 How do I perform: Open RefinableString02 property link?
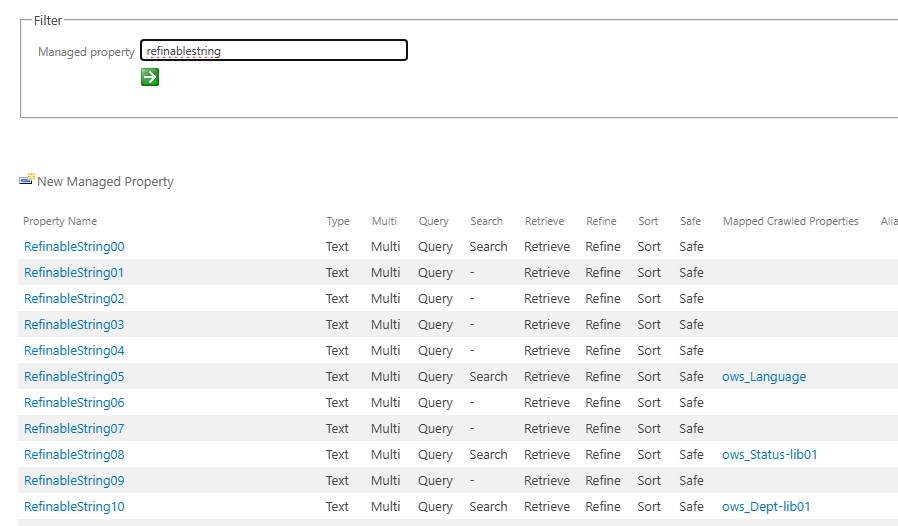74,299
